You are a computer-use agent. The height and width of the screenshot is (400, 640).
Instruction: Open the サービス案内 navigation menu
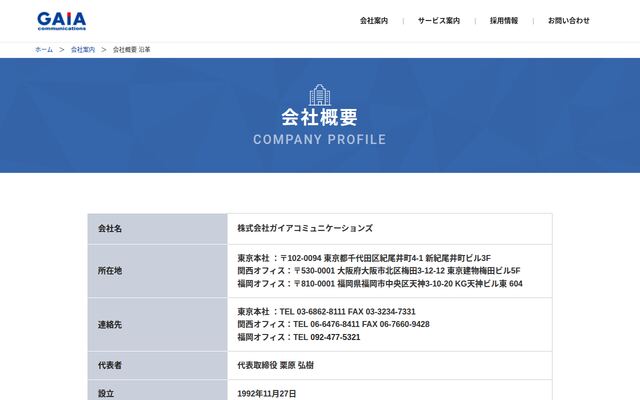(x=439, y=21)
